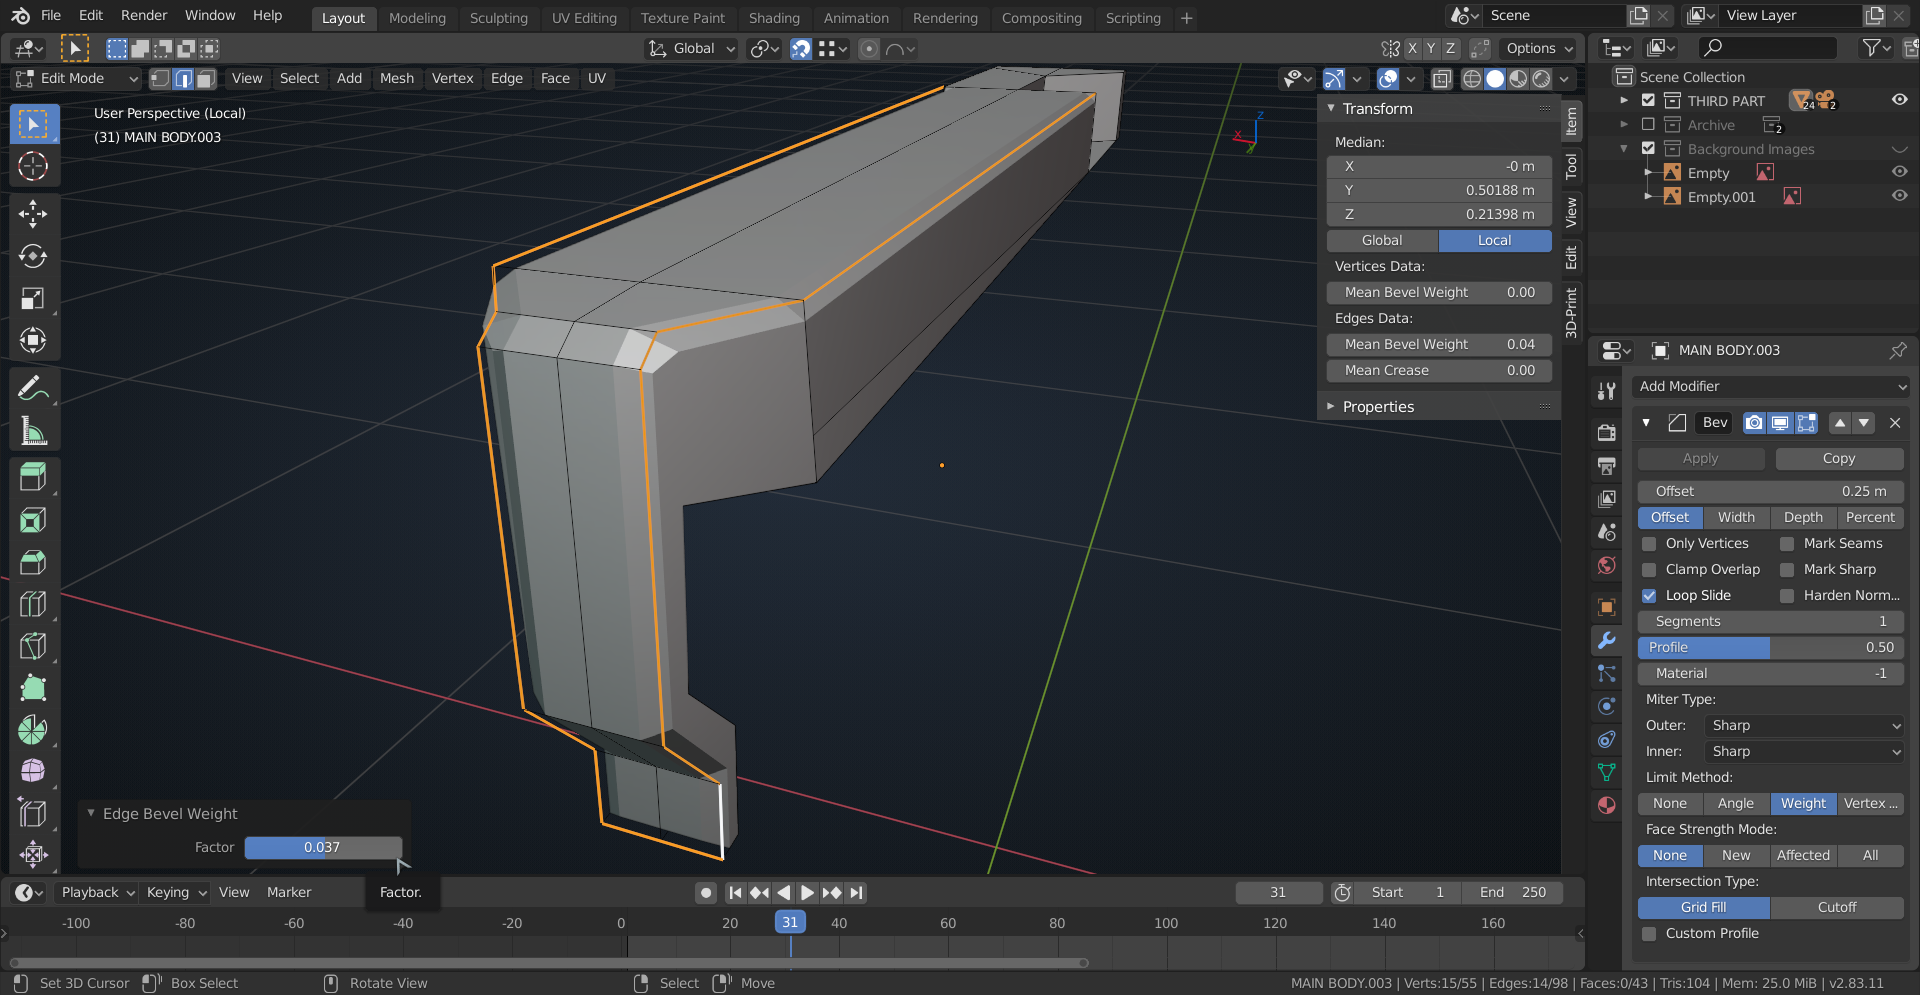1920x995 pixels.
Task: Select the Measure tool
Action: (33, 431)
